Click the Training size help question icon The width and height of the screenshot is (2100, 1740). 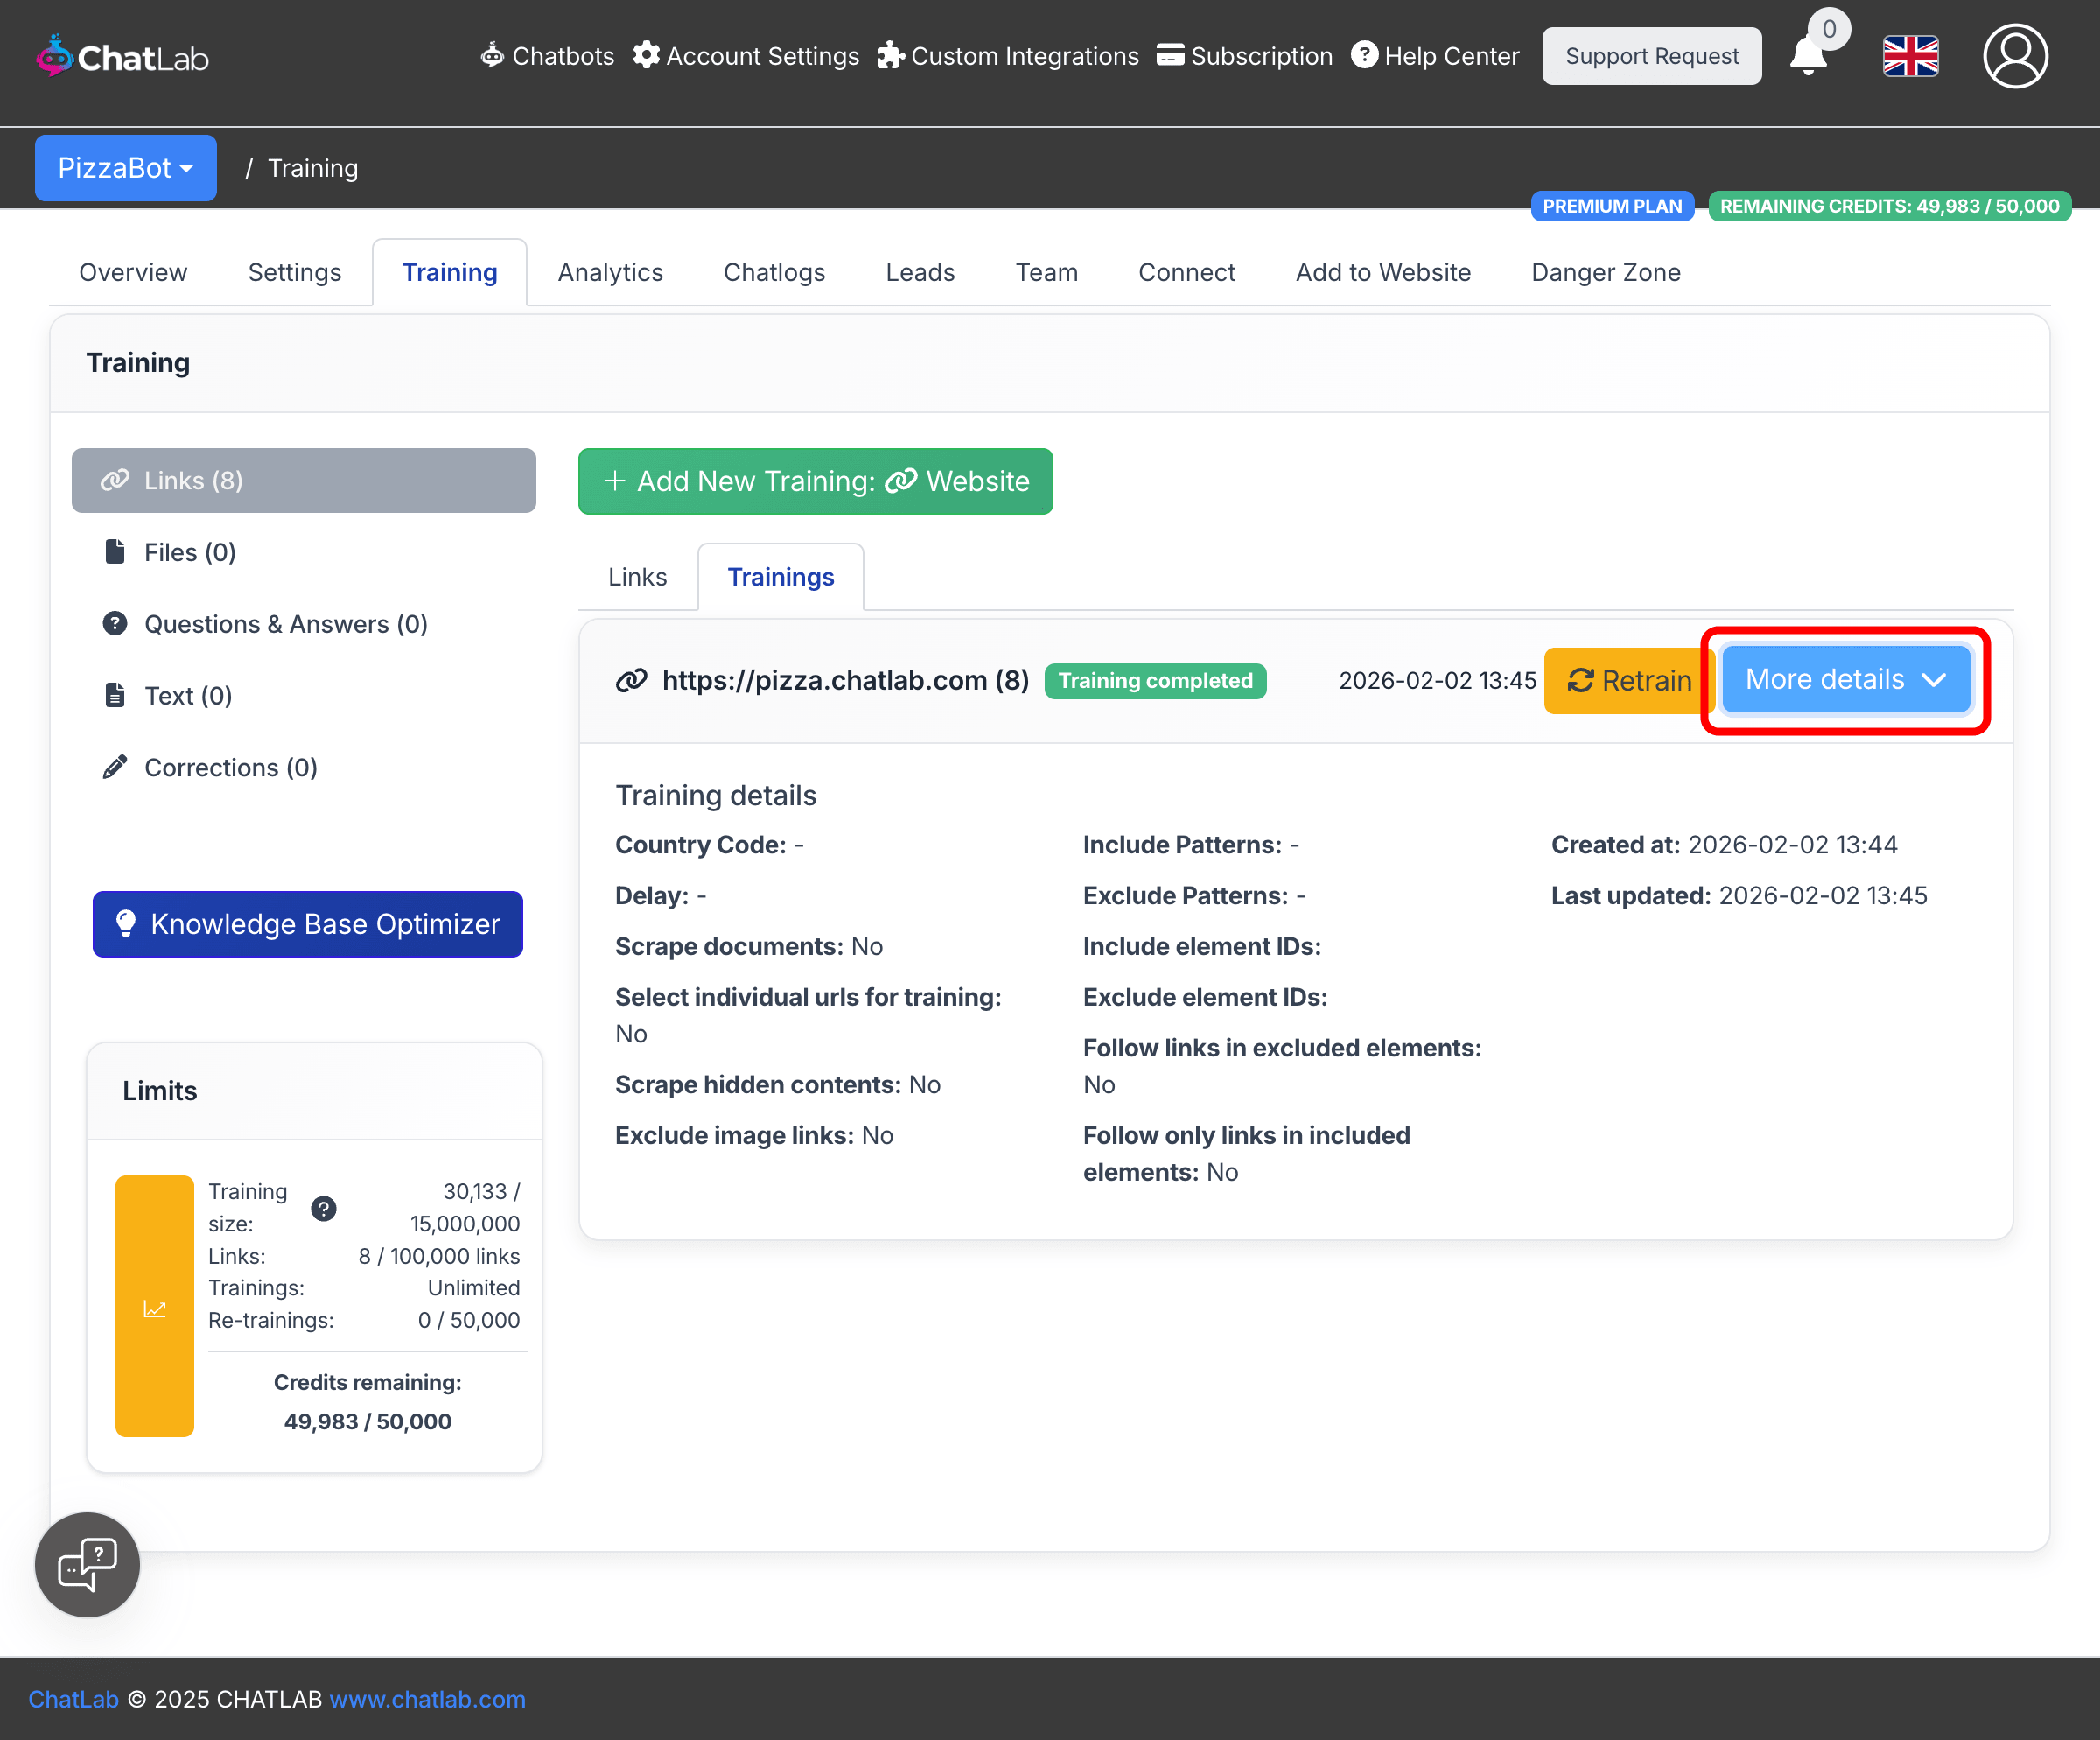[x=323, y=1208]
